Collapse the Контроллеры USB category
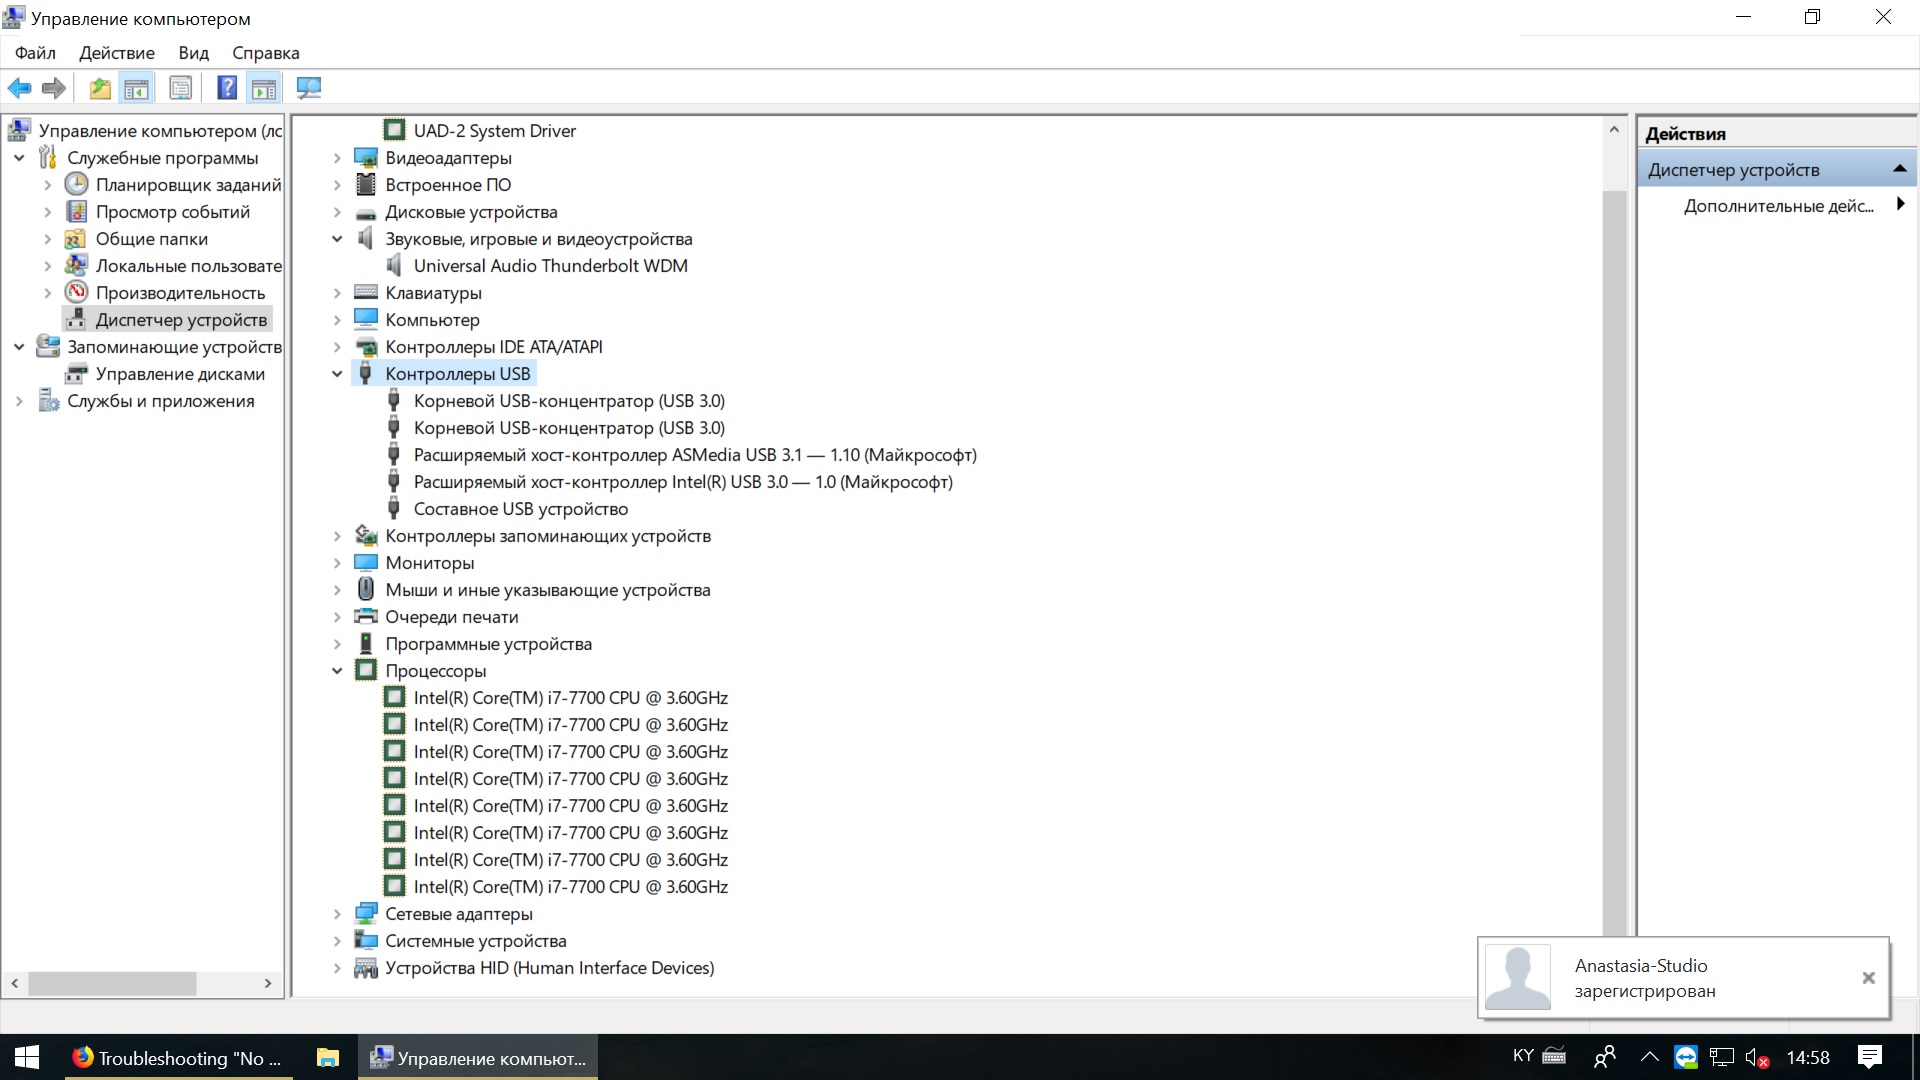Screen dimensions: 1920x1080 (337, 374)
